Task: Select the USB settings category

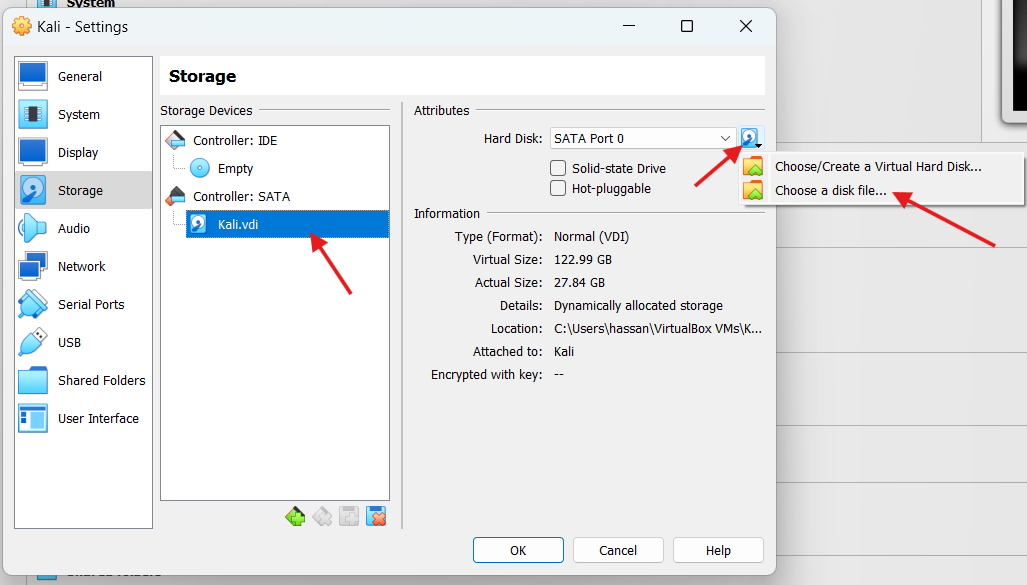Action: (83, 343)
